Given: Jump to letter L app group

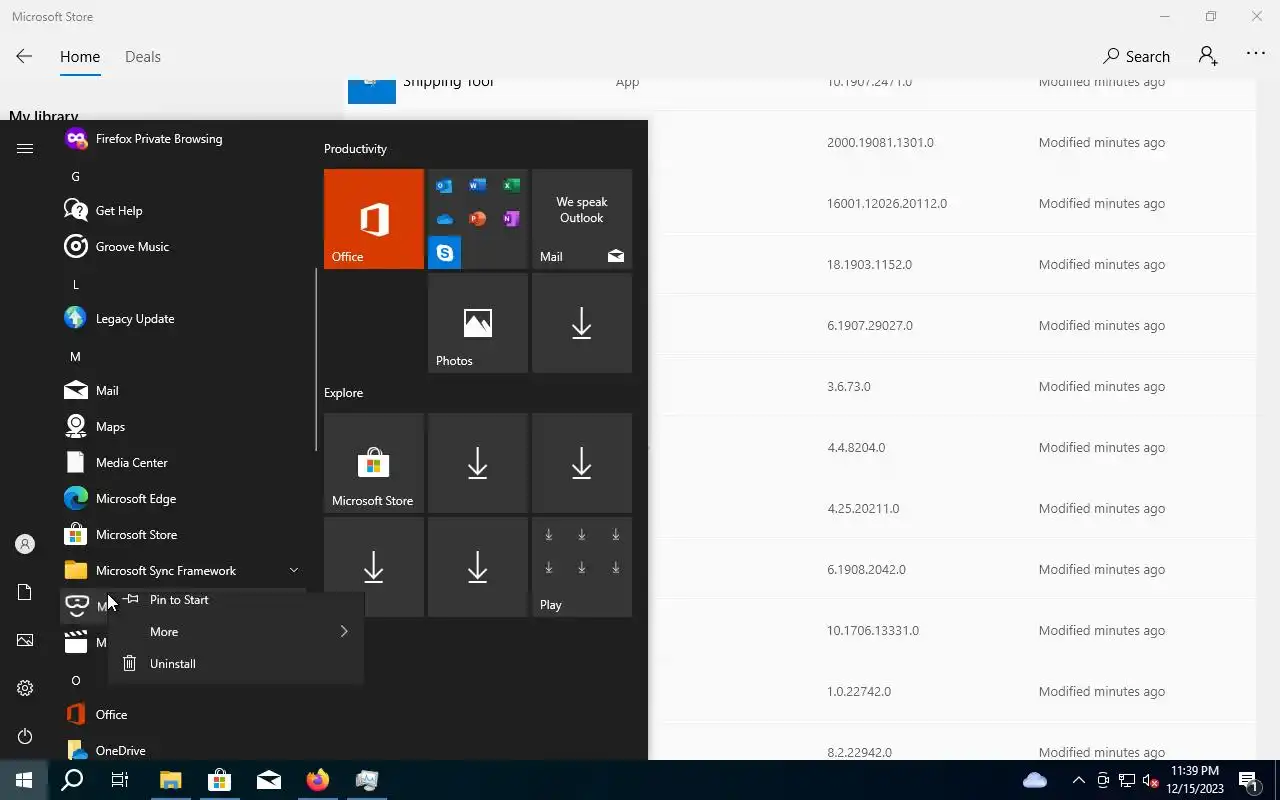Looking at the screenshot, I should 75,285.
